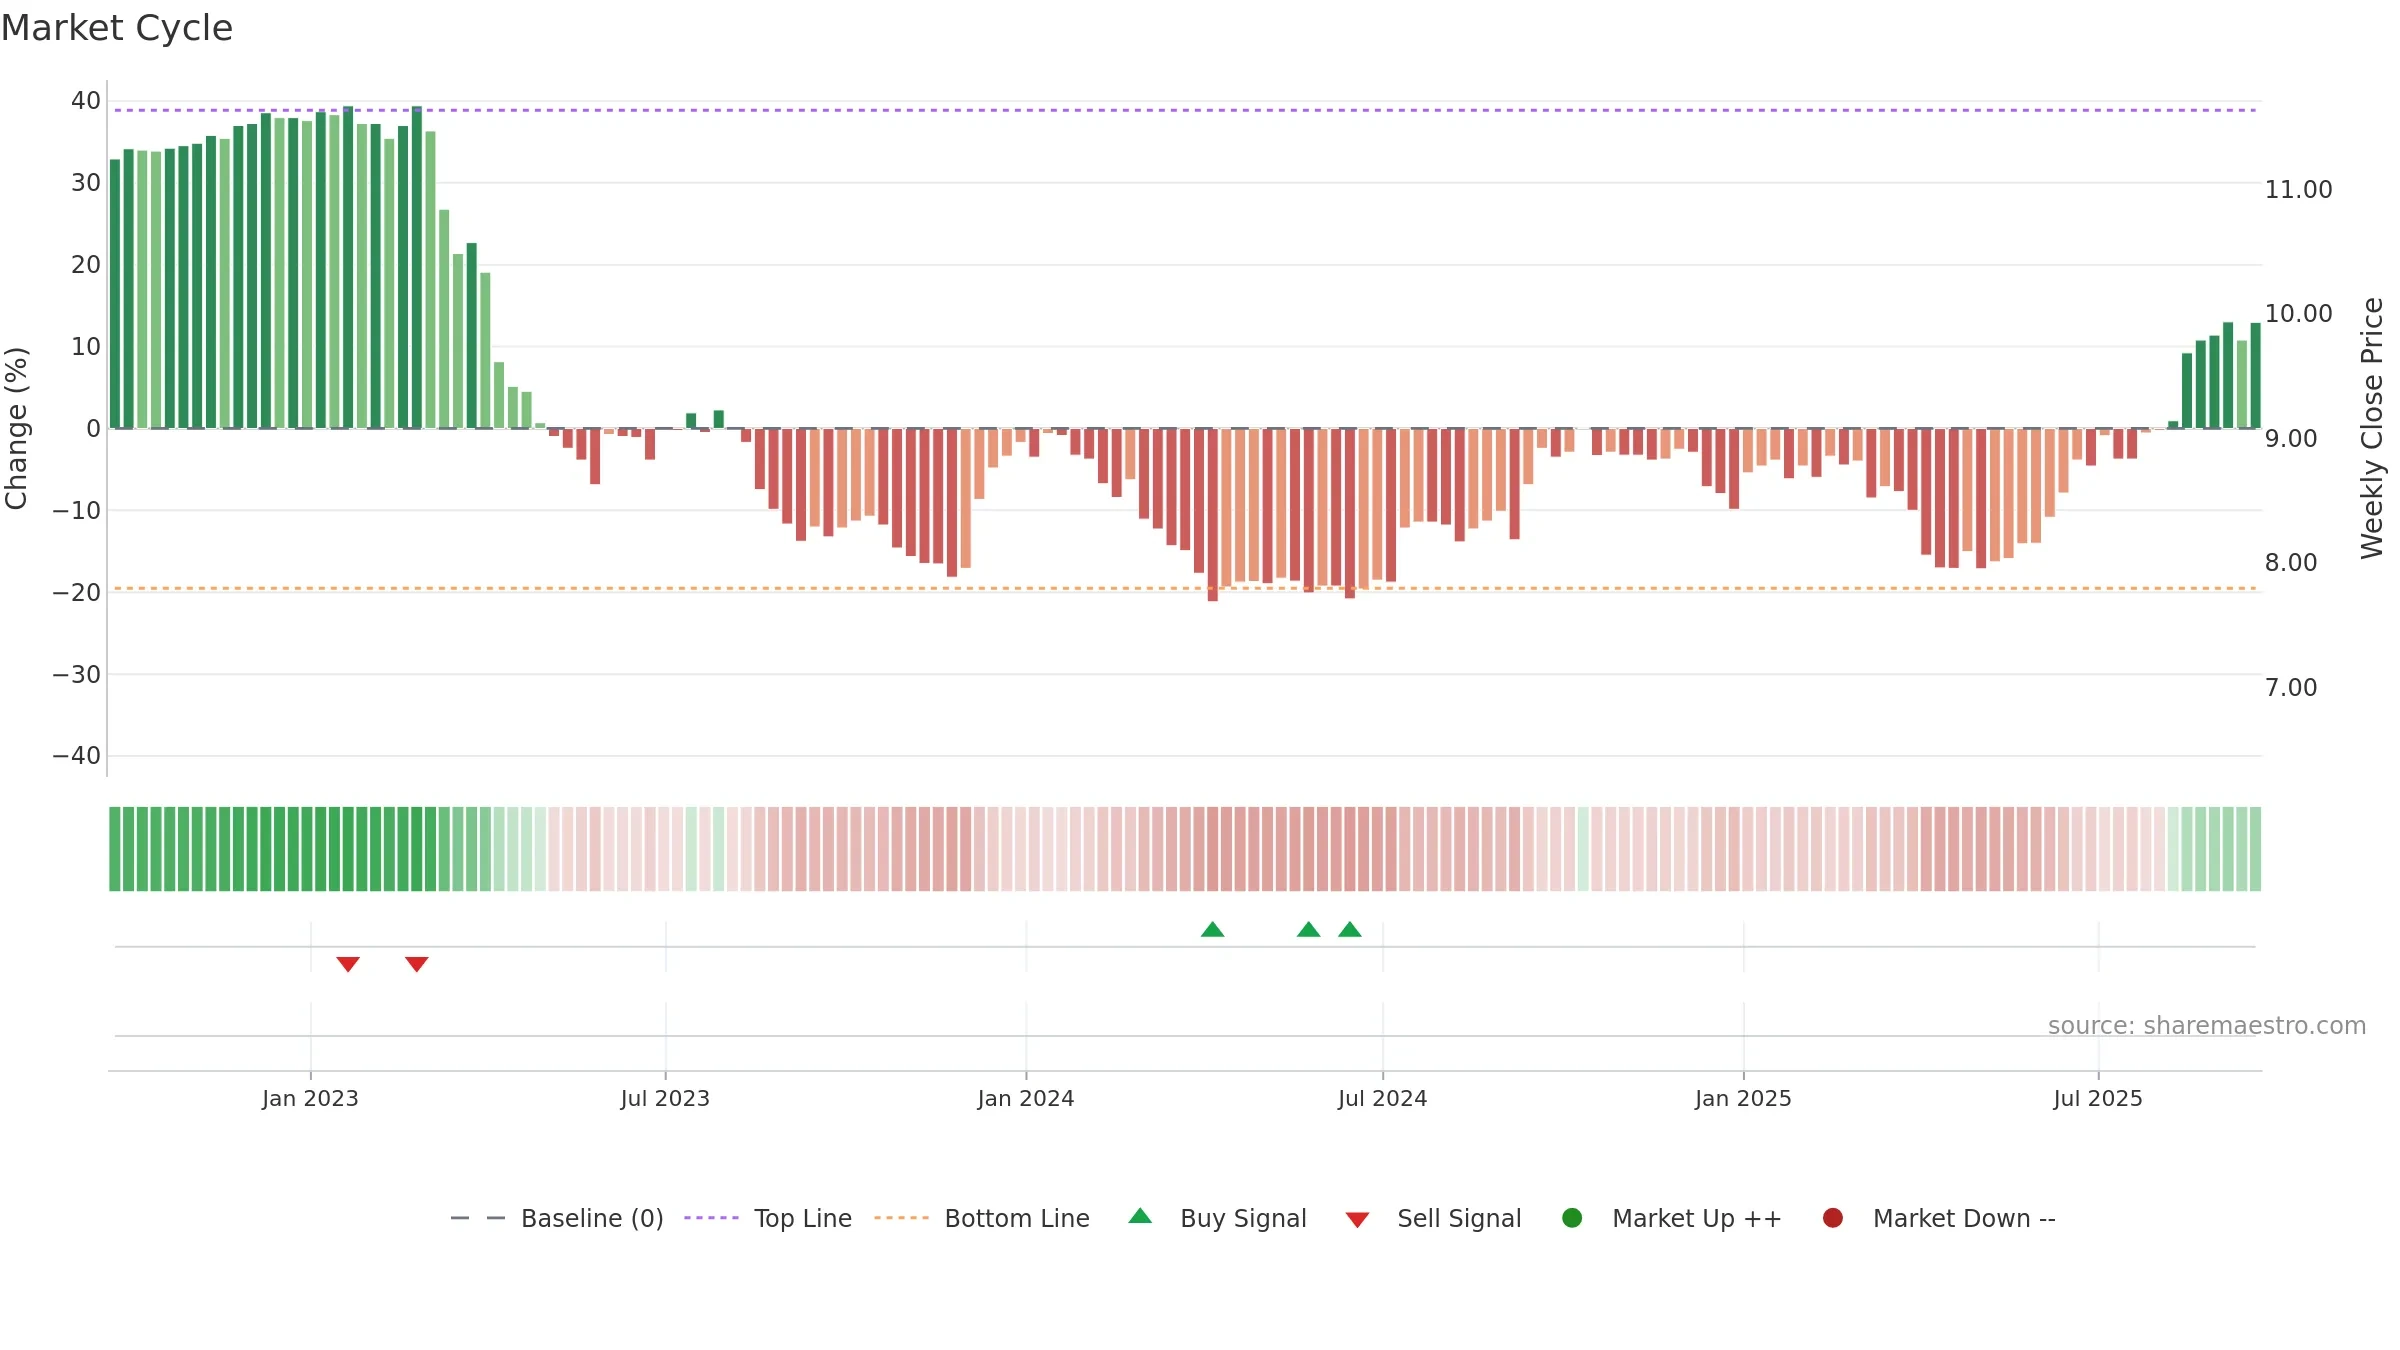Toggle the Bottom Line legend entry
The image size is (2400, 1350).
[x=982, y=1218]
